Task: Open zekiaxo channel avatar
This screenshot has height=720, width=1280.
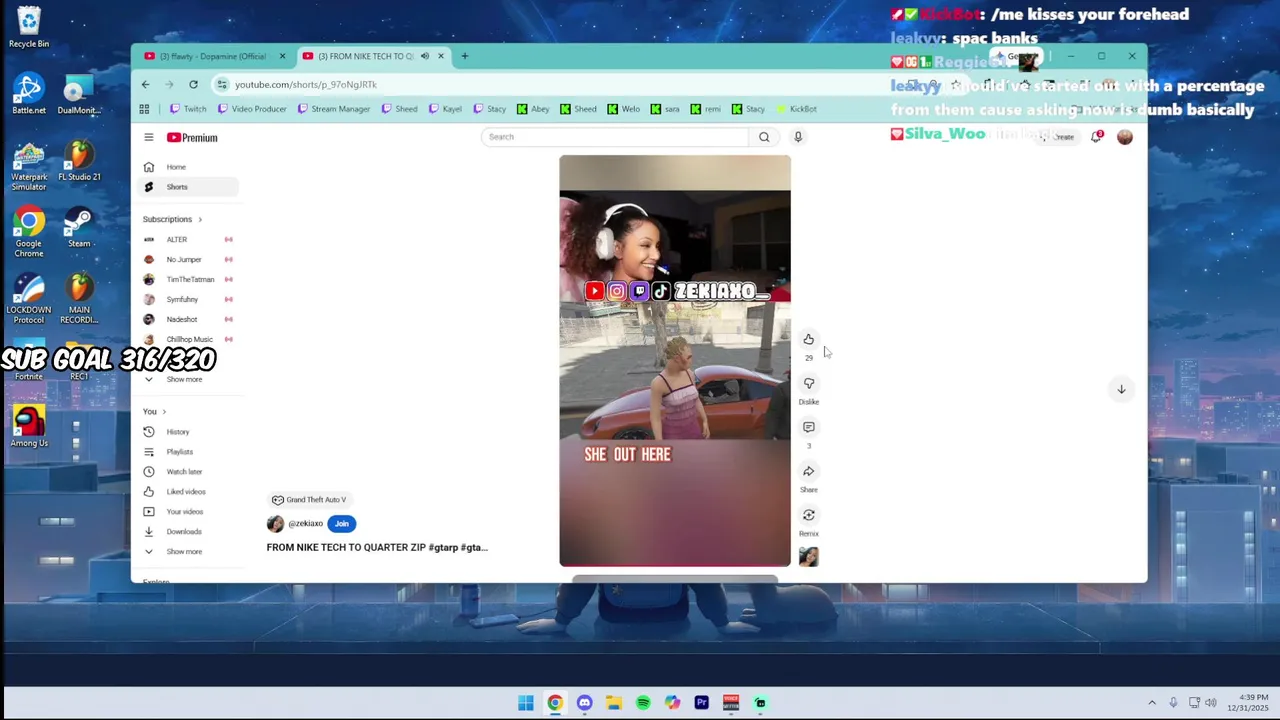Action: click(275, 523)
